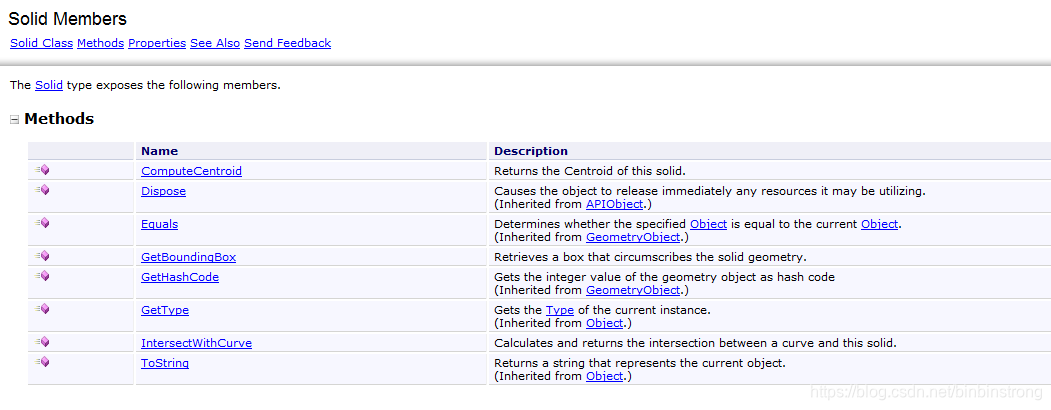This screenshot has width=1051, height=410.
Task: Click the method icon beside IntersectWithCurve
Action: pos(43,342)
